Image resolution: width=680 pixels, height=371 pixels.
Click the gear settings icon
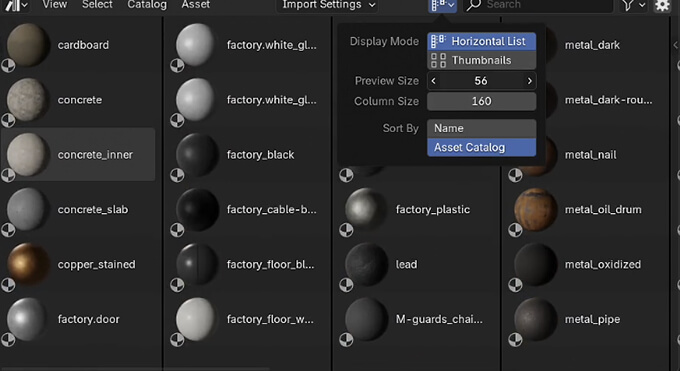[x=662, y=6]
